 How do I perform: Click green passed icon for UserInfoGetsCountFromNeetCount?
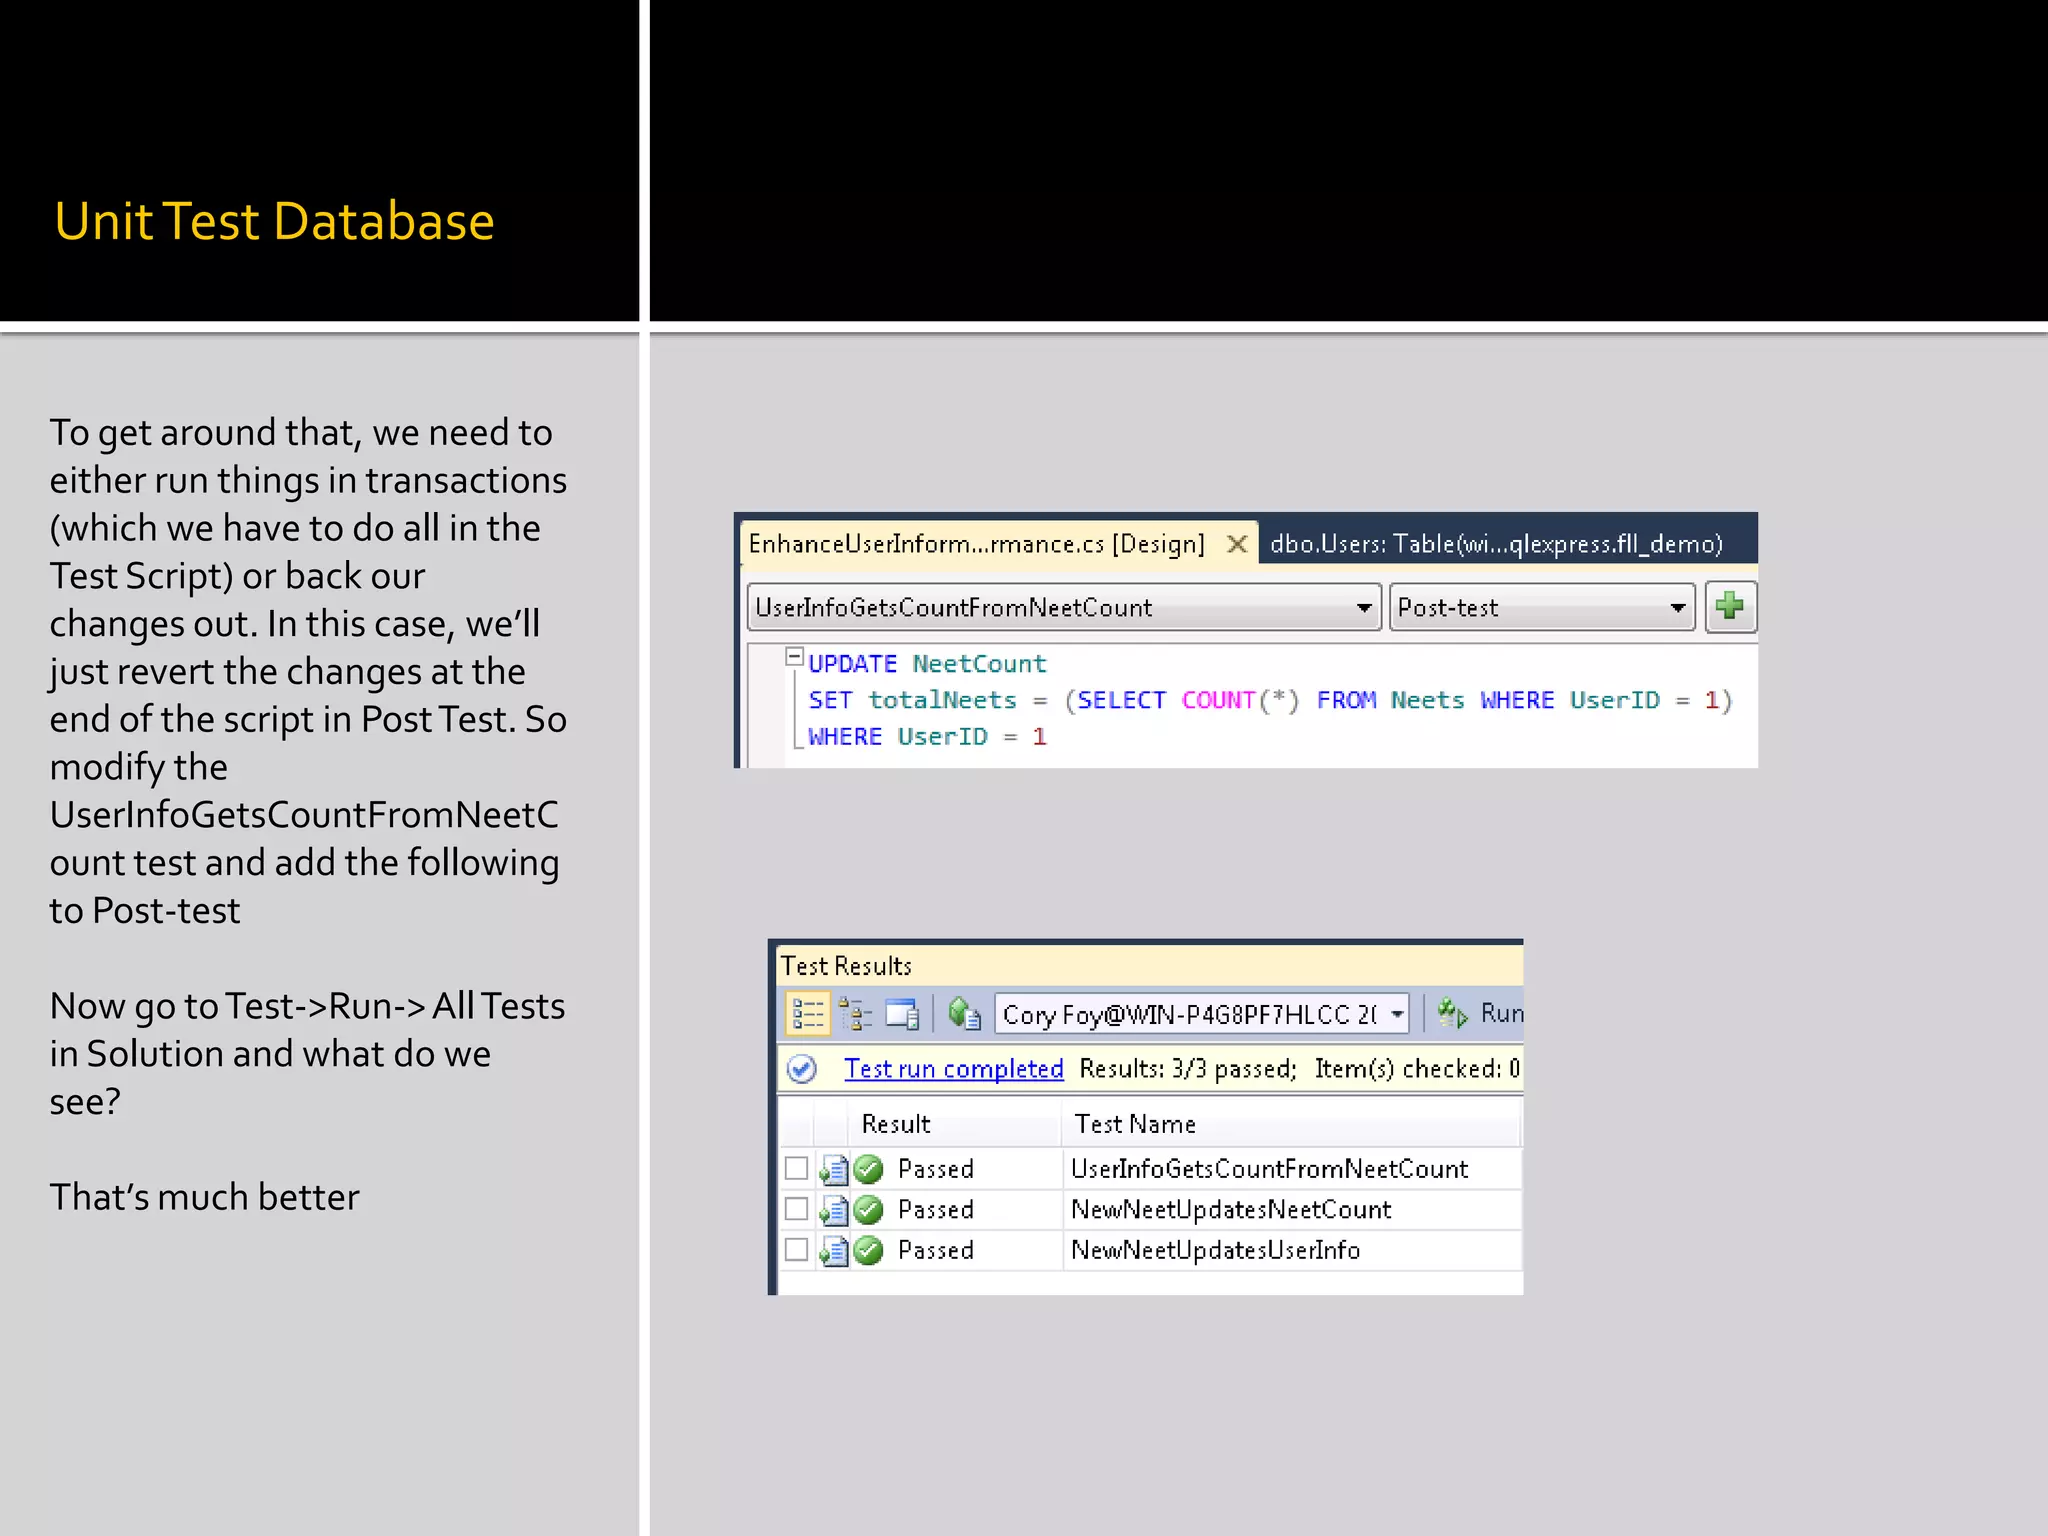pos(869,1168)
